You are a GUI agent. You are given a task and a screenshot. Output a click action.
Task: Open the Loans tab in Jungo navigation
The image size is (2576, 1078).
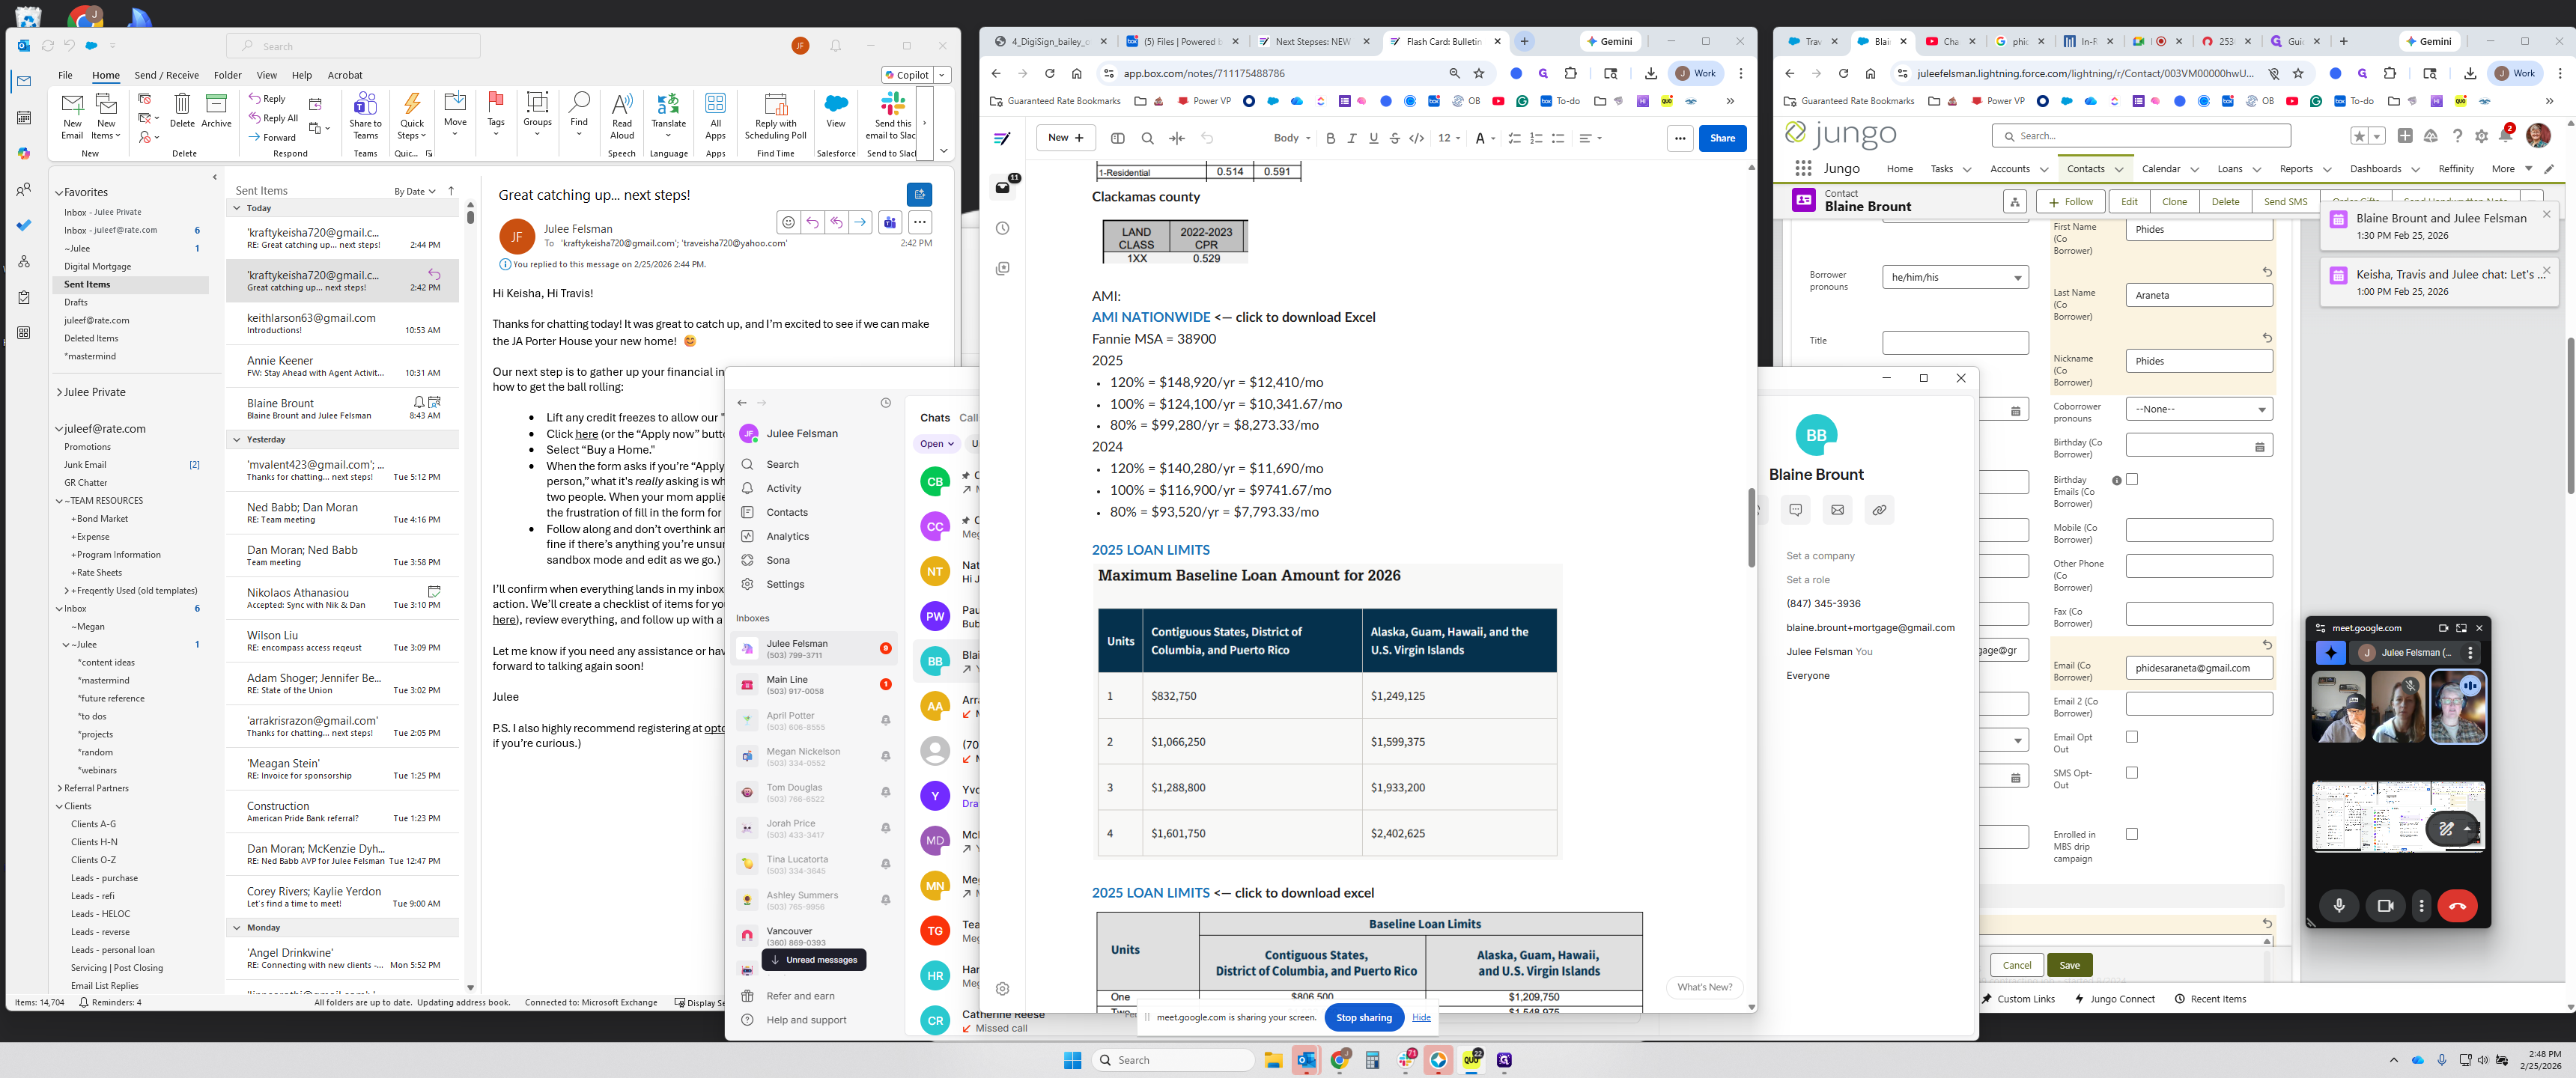tap(2229, 169)
